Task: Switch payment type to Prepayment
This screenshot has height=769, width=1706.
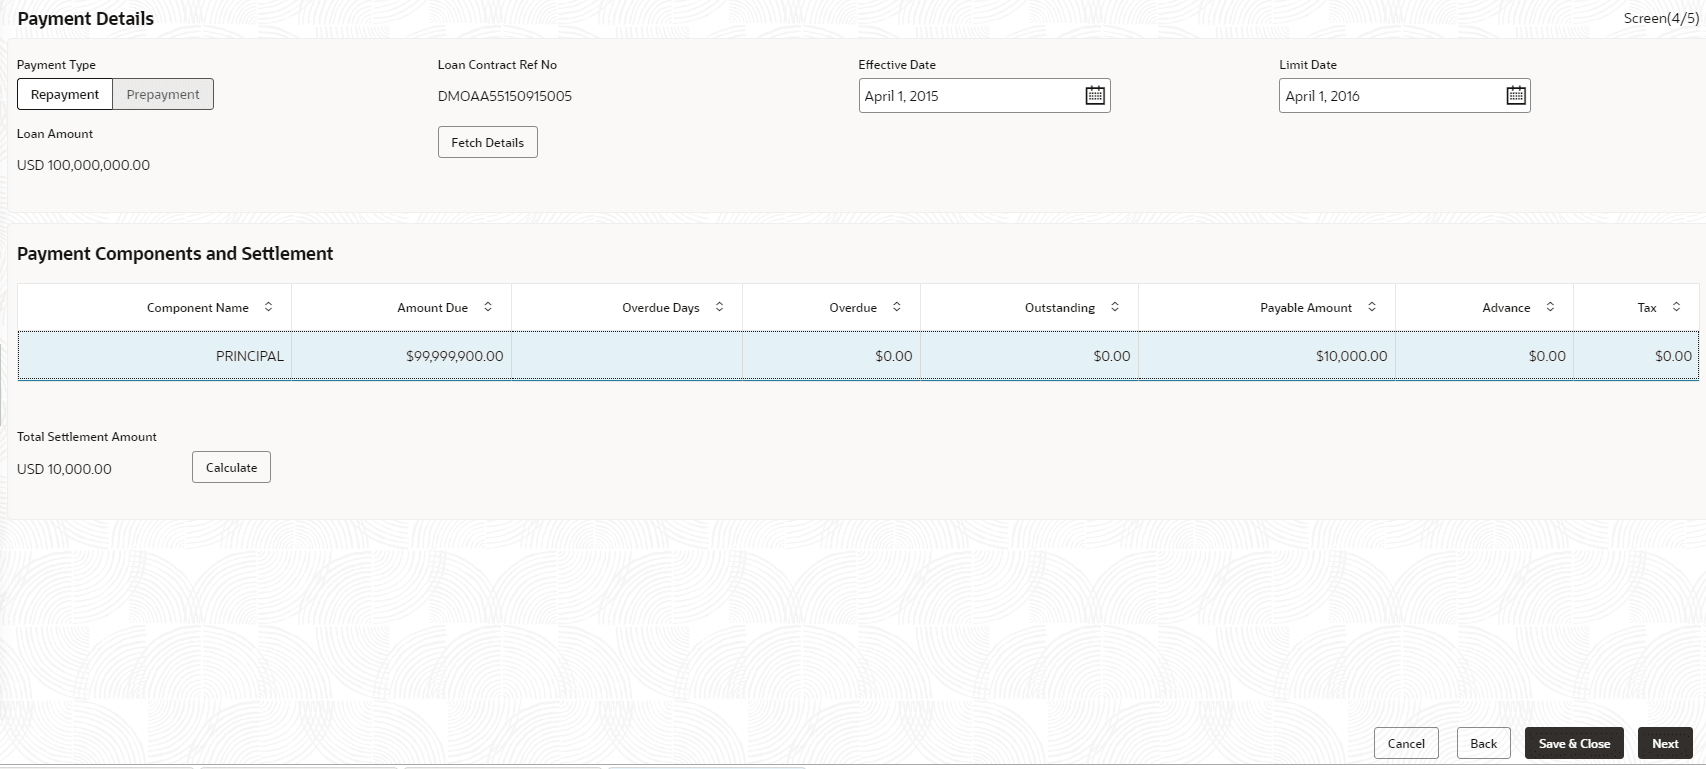Action: (163, 94)
